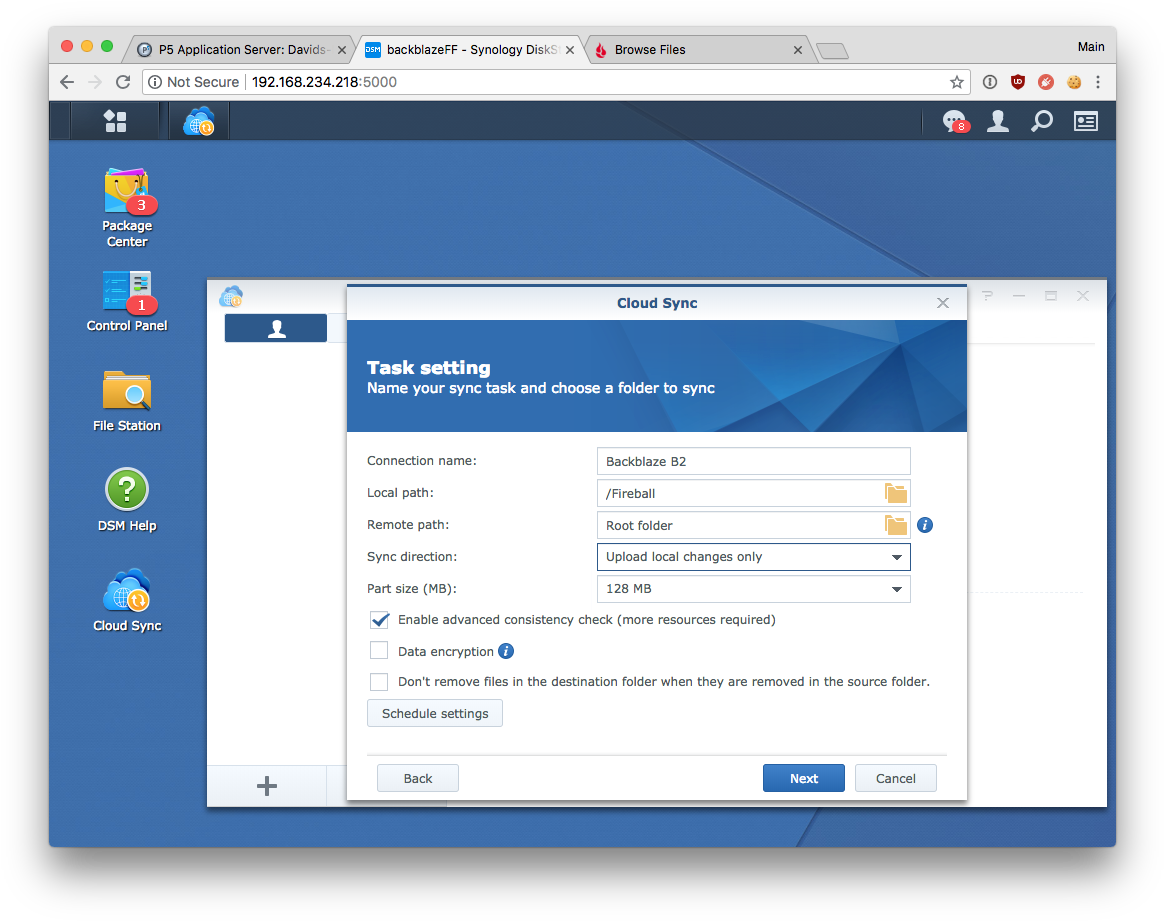Check Don't remove files in destination checkbox
This screenshot has height=921, width=1164.
tap(379, 681)
